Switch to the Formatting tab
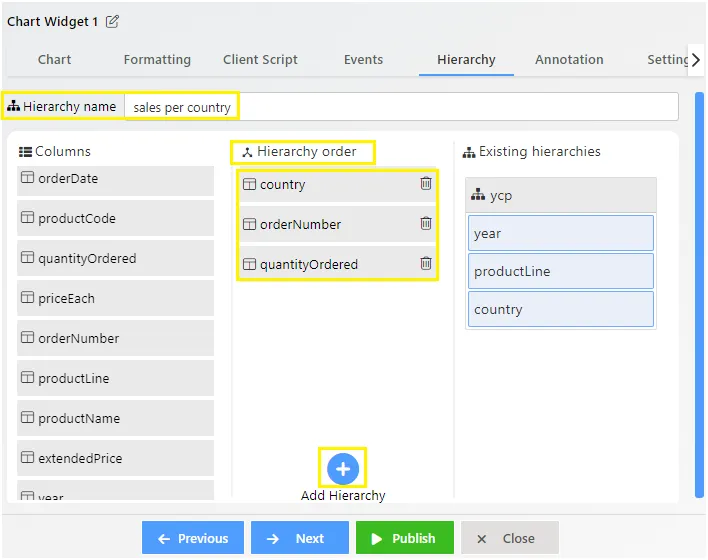The width and height of the screenshot is (708, 560). click(x=157, y=60)
